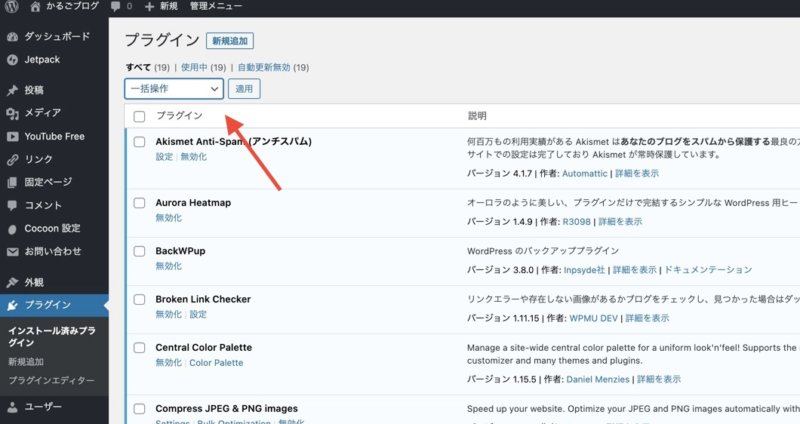
Task: Open Akismet 設定 link
Action: 164,157
